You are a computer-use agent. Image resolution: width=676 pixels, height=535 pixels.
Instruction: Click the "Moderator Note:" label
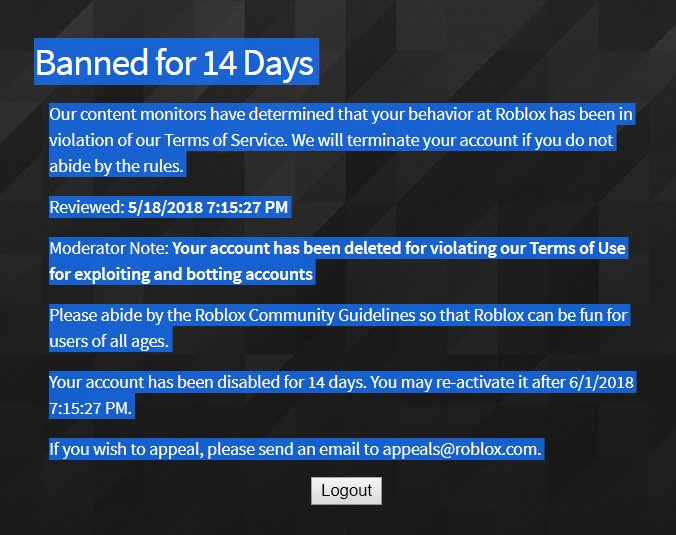click(x=109, y=247)
